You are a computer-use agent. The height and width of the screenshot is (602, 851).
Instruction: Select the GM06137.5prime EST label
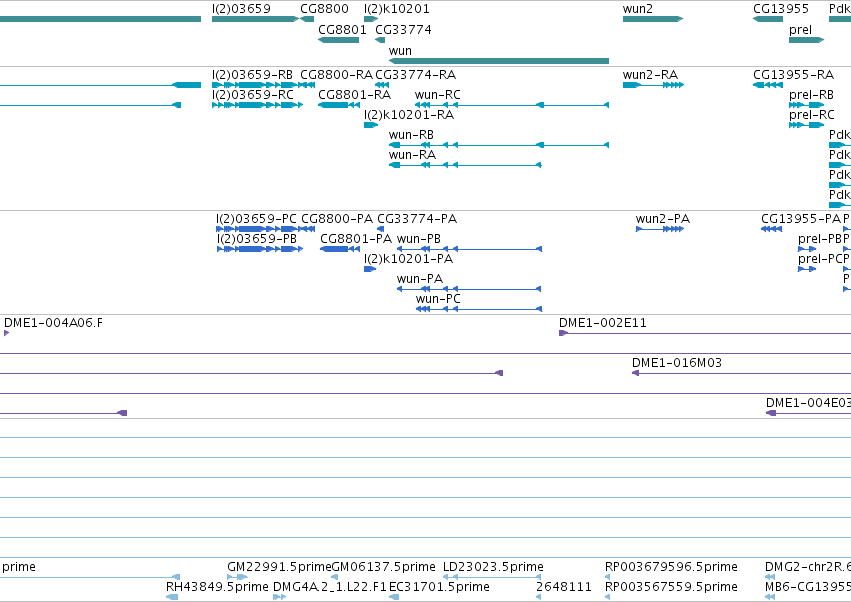click(383, 567)
